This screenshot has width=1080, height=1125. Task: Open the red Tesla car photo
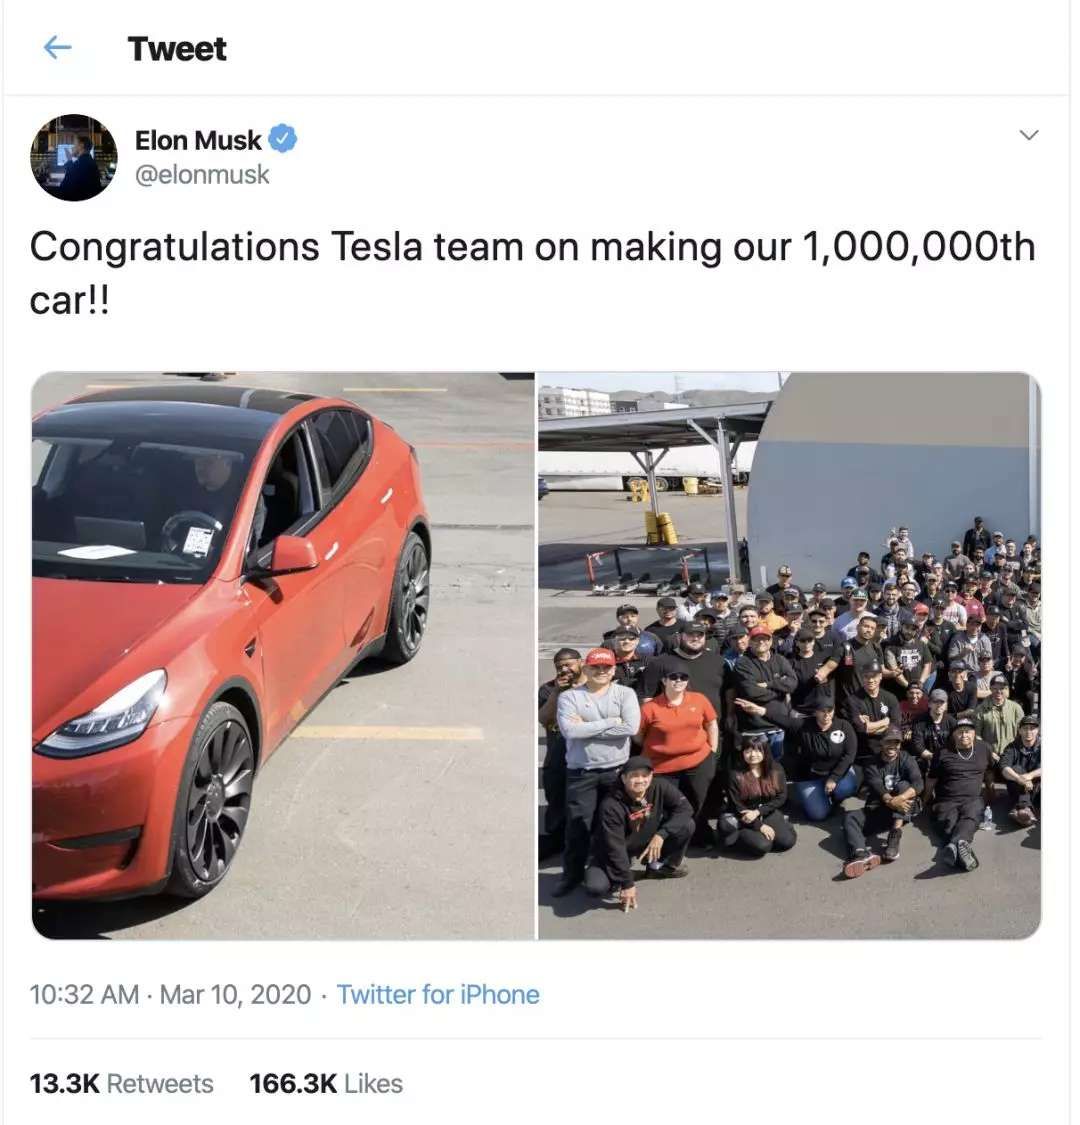pyautogui.click(x=283, y=655)
